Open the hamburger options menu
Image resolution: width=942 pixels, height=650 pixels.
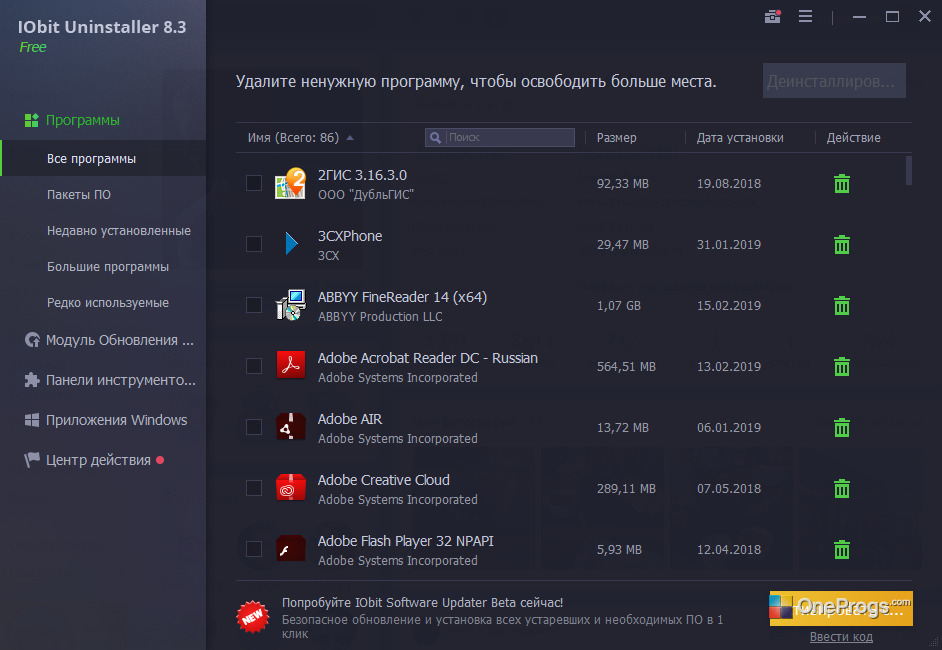(806, 16)
